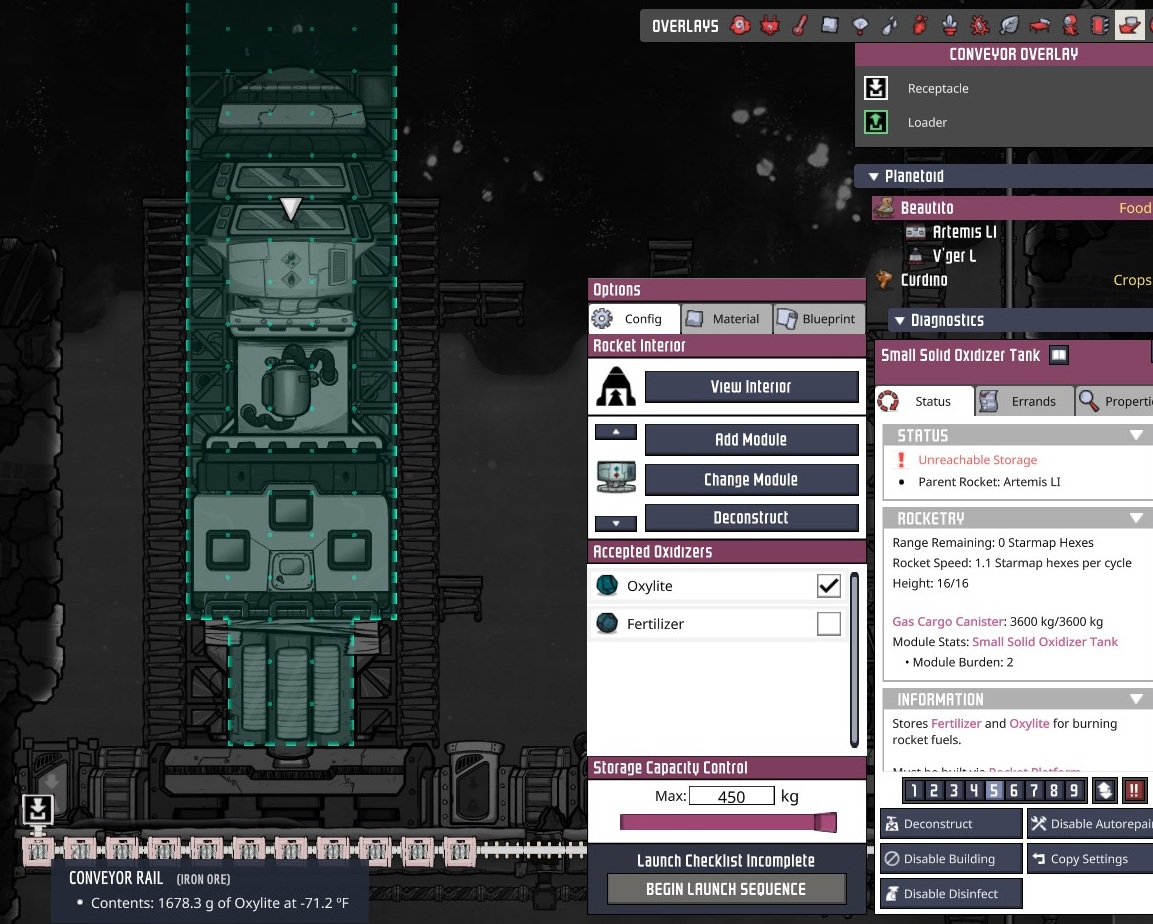Collapse the Diagnostics section
This screenshot has width=1153, height=924.
(899, 320)
